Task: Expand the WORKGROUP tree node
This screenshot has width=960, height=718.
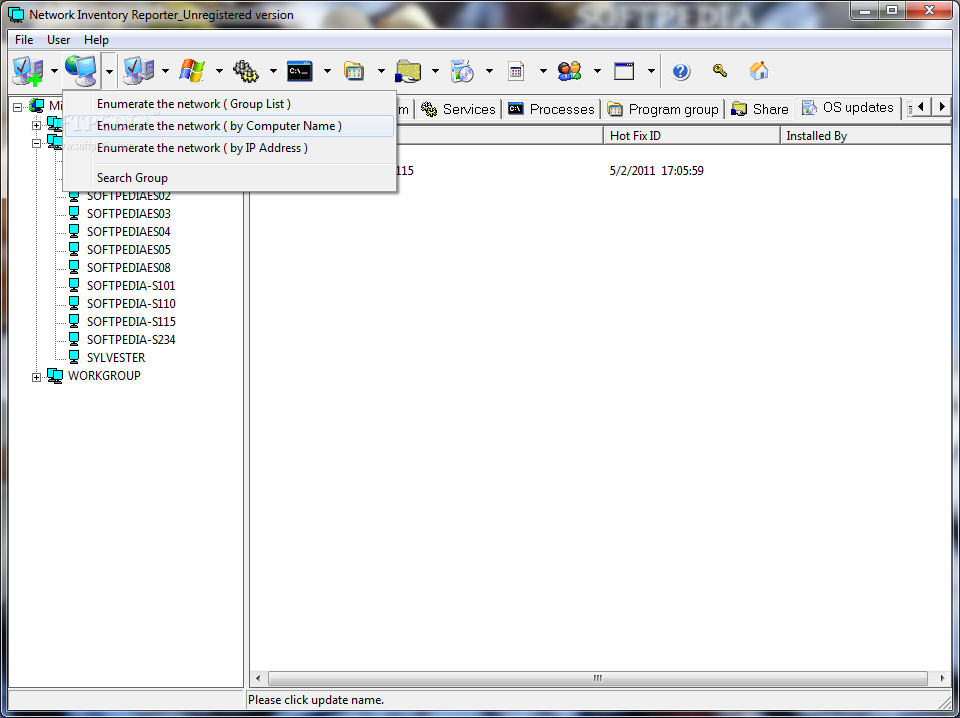Action: pyautogui.click(x=37, y=378)
